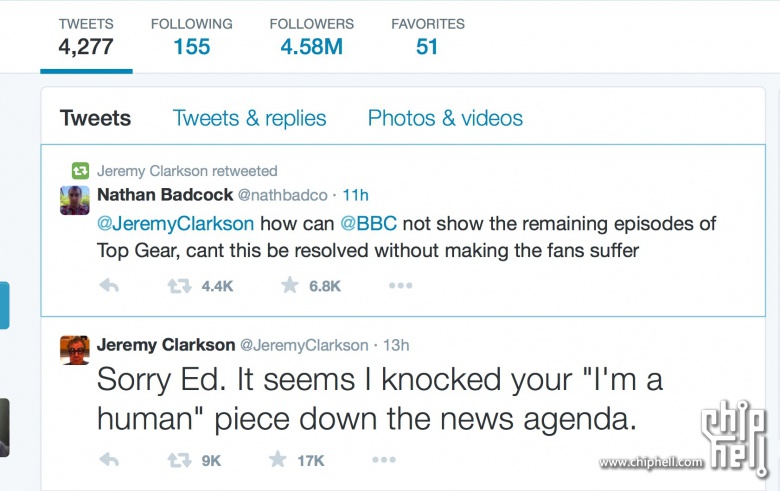Image resolution: width=780 pixels, height=491 pixels.
Task: Favorite Nathan Badcock's tweet with the star
Action: pyautogui.click(x=290, y=286)
